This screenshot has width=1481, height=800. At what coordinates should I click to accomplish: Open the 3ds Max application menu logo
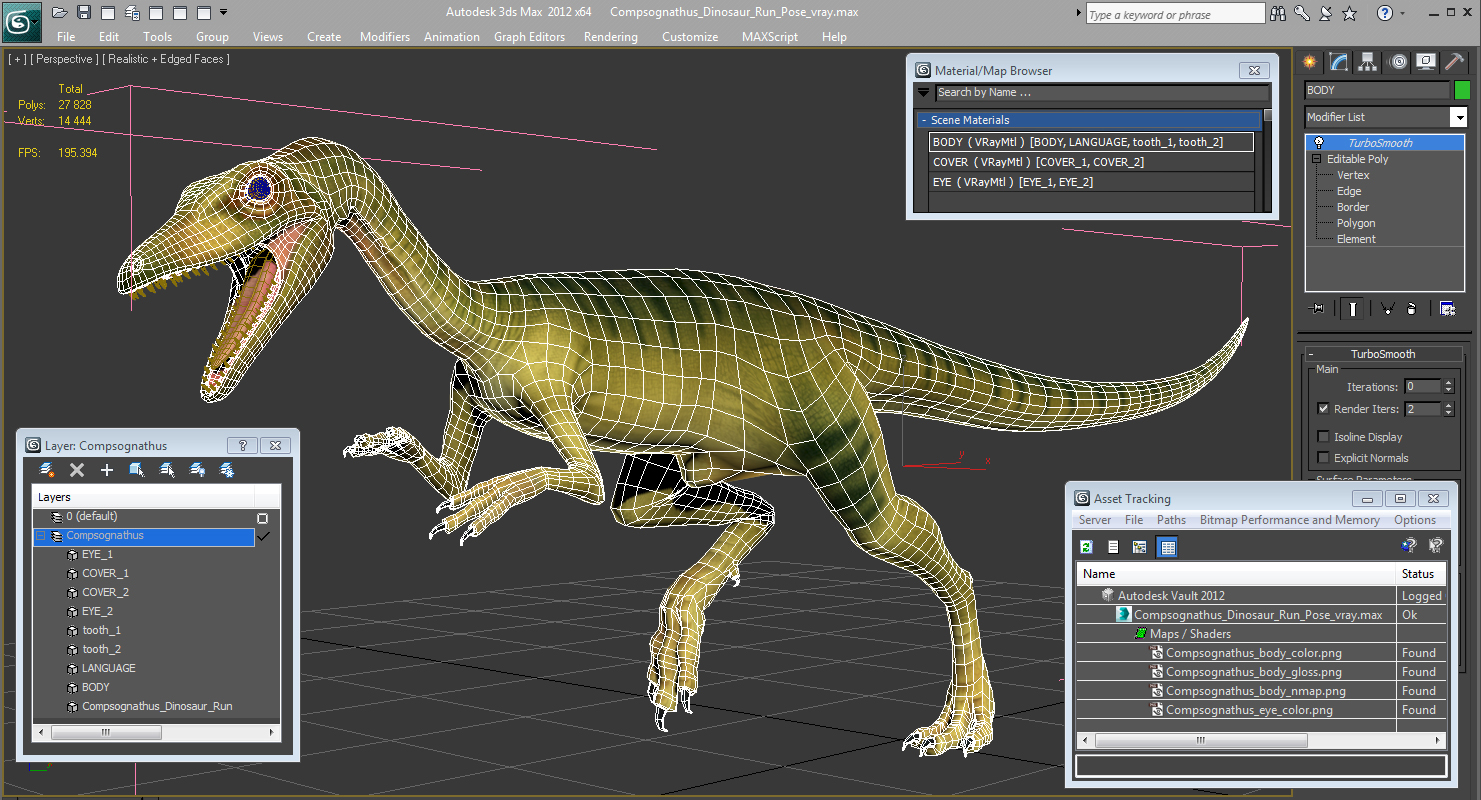pos(20,20)
